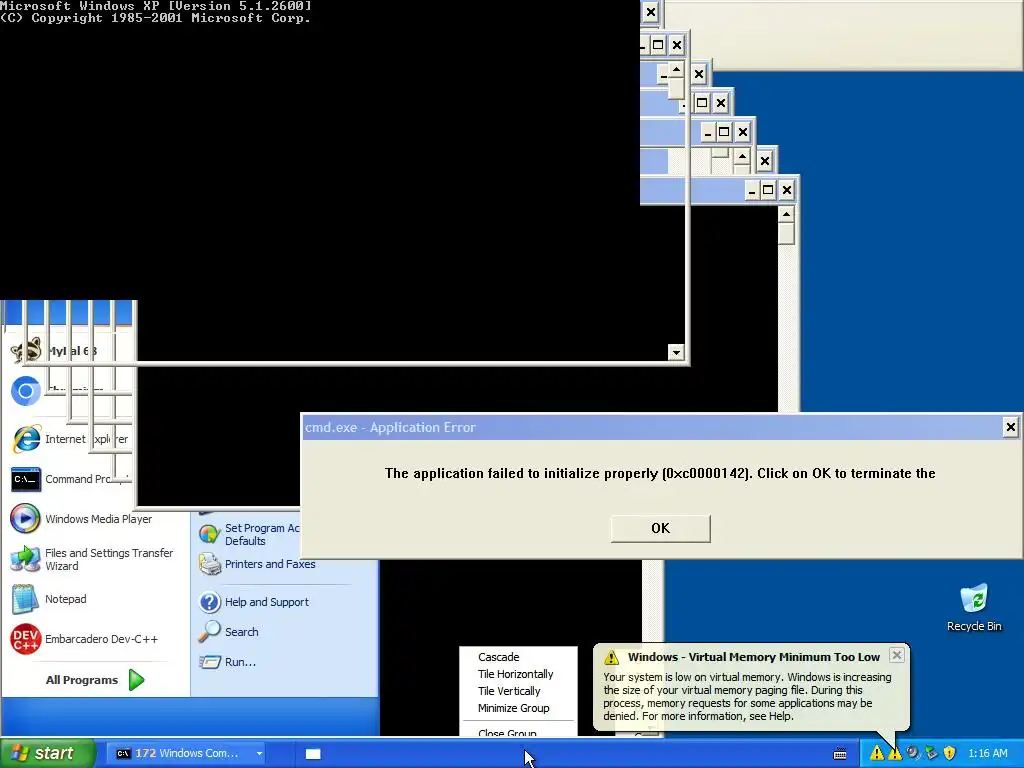Click the scrollbar thumb of the rear command window

click(x=786, y=233)
